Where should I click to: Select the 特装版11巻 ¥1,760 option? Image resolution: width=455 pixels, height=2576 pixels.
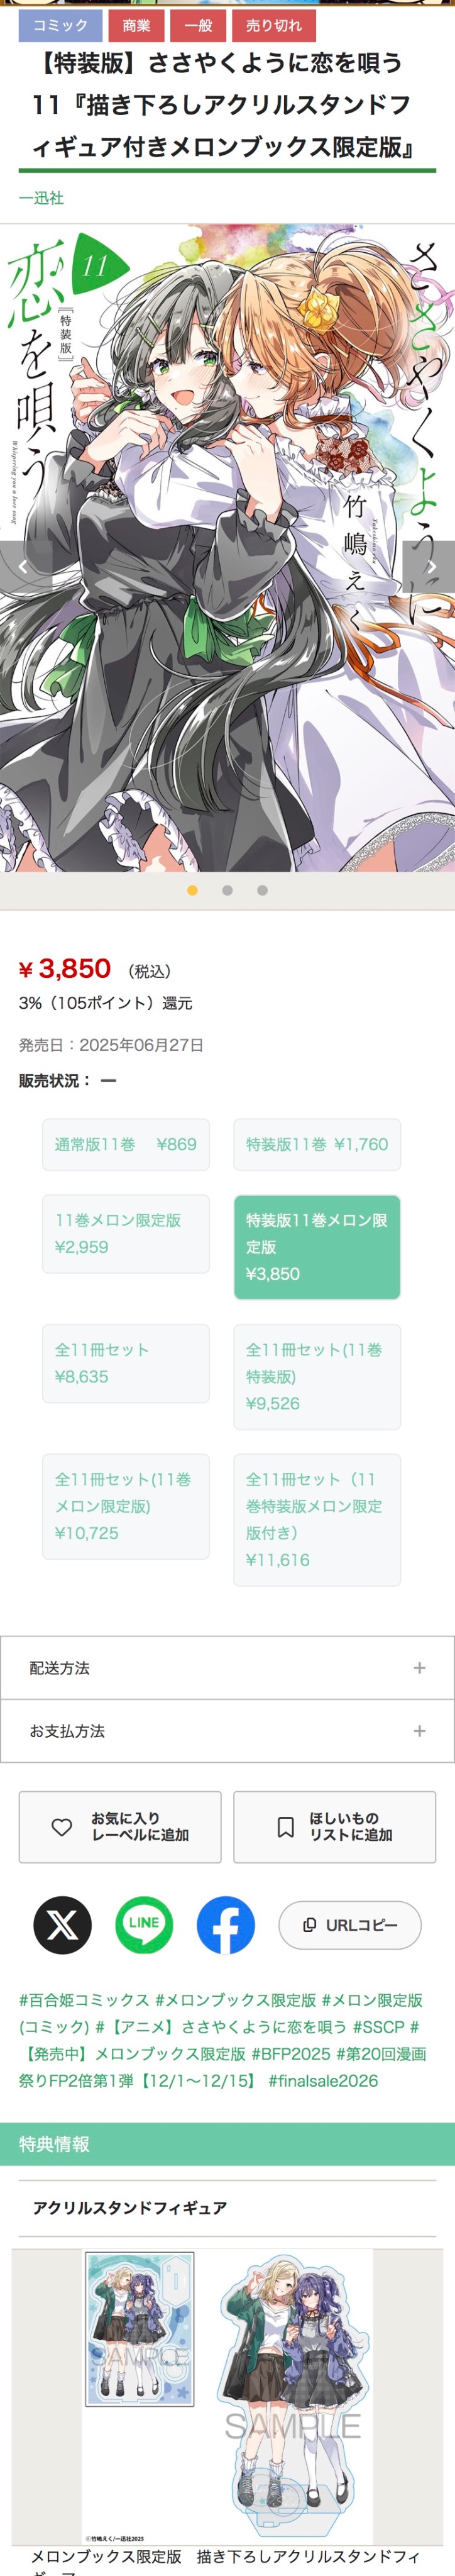pos(317,1144)
